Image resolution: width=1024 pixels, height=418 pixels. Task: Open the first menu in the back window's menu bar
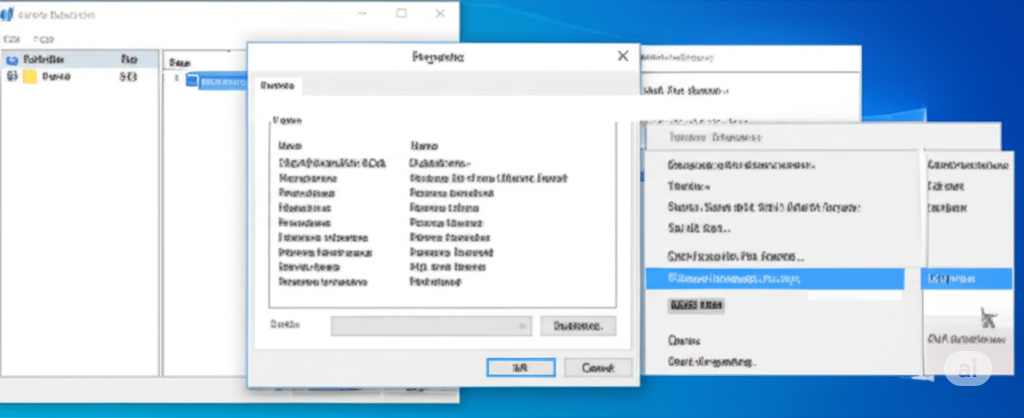(x=11, y=39)
